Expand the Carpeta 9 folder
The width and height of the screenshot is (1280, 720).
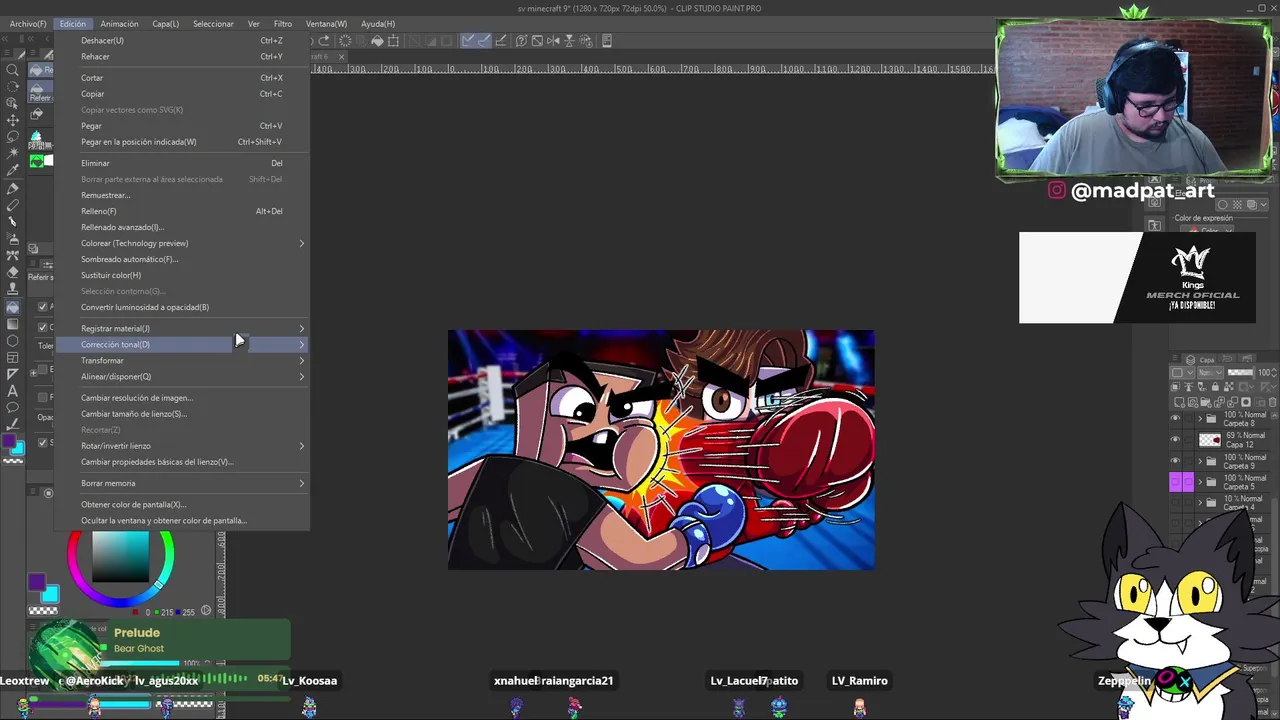pos(1200,461)
